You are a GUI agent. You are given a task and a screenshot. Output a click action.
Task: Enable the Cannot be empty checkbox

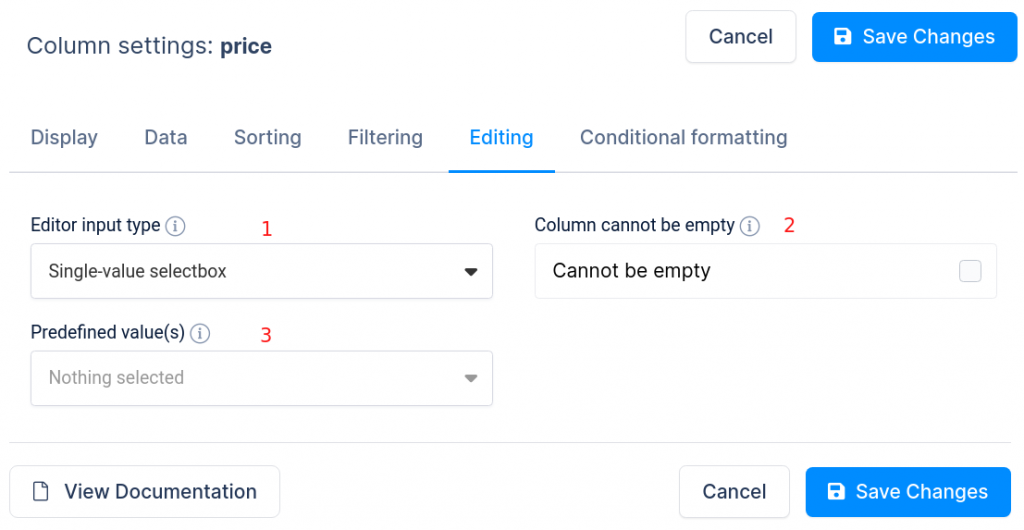click(970, 271)
